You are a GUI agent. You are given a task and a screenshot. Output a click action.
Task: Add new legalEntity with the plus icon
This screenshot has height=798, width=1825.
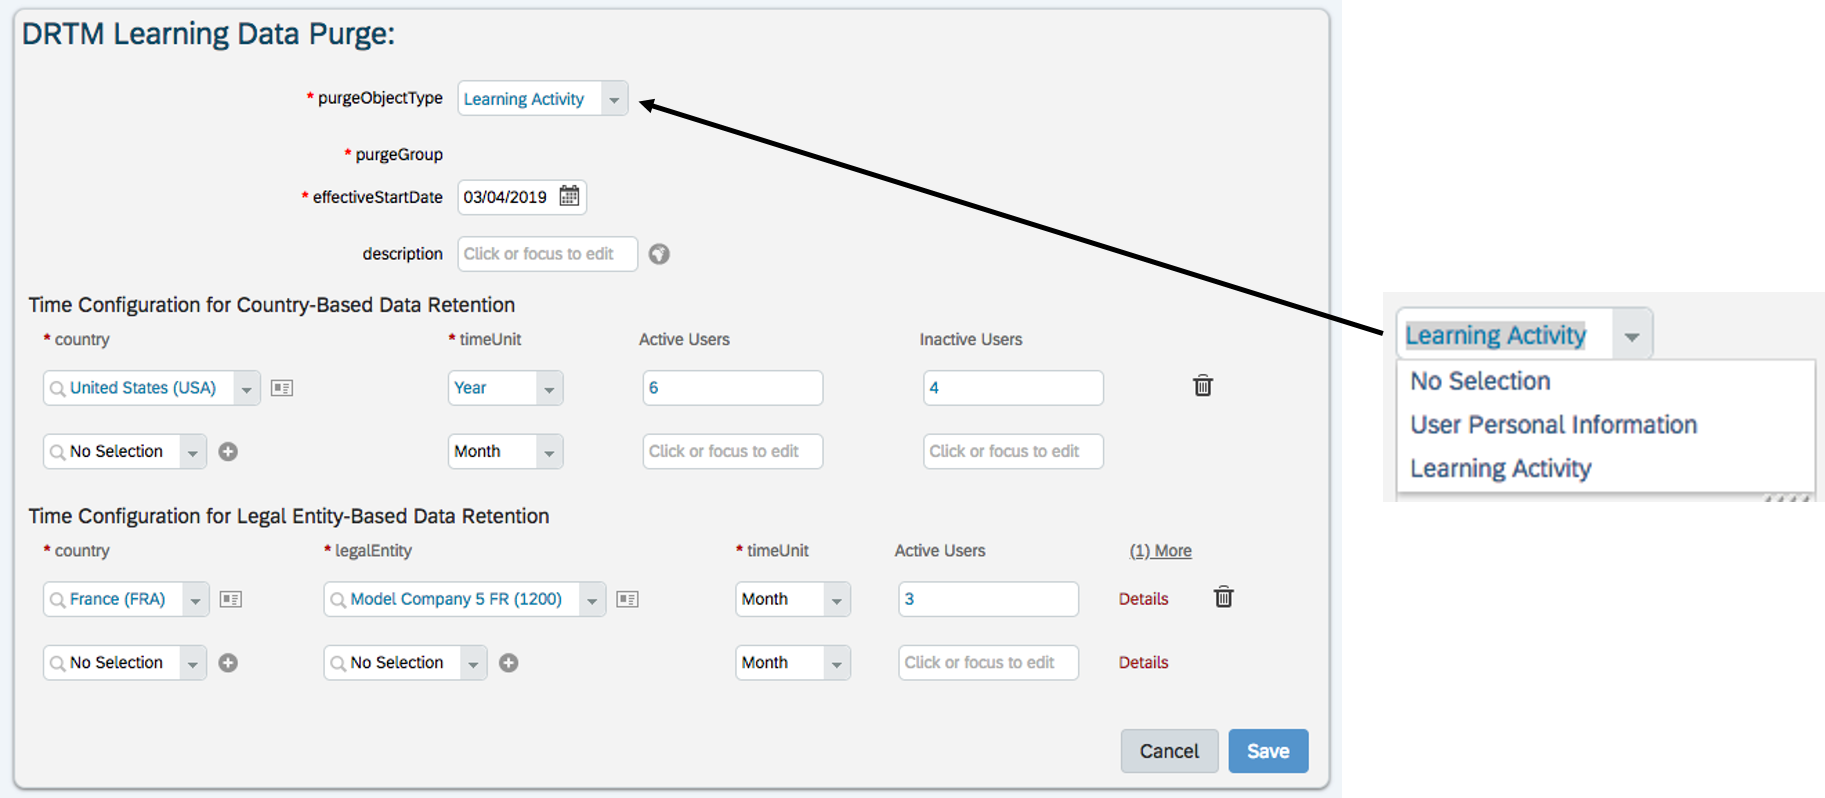pyautogui.click(x=508, y=663)
